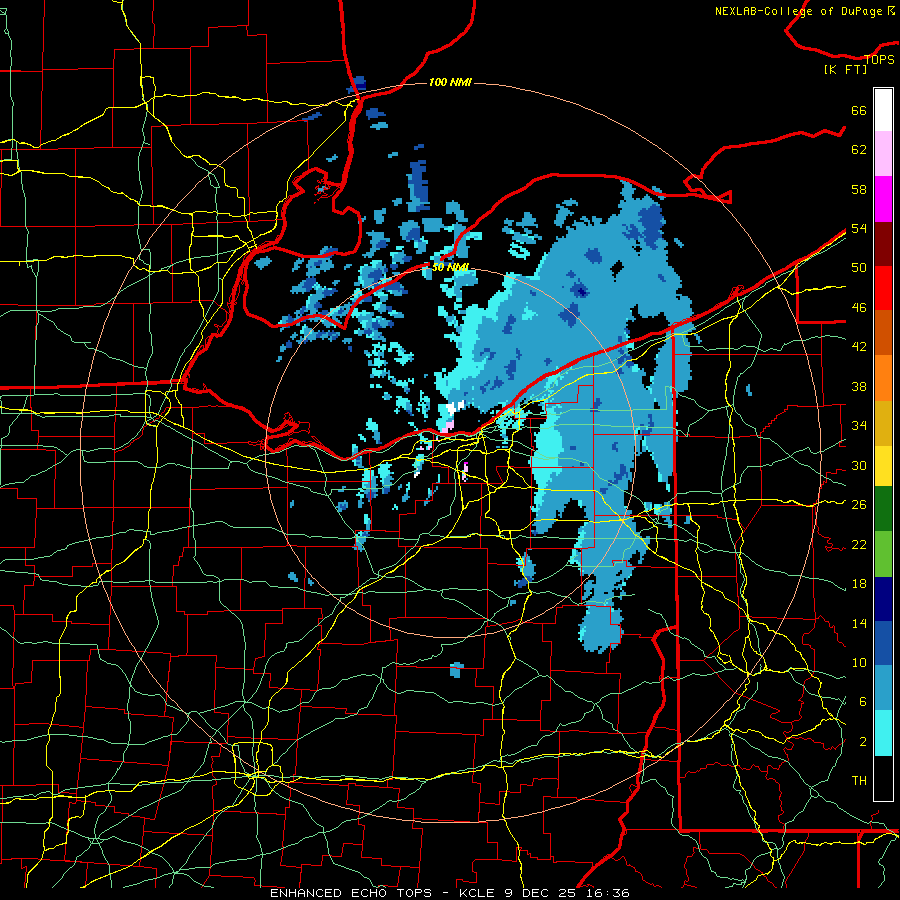
Task: Click the legend value 54
Action: coord(859,228)
